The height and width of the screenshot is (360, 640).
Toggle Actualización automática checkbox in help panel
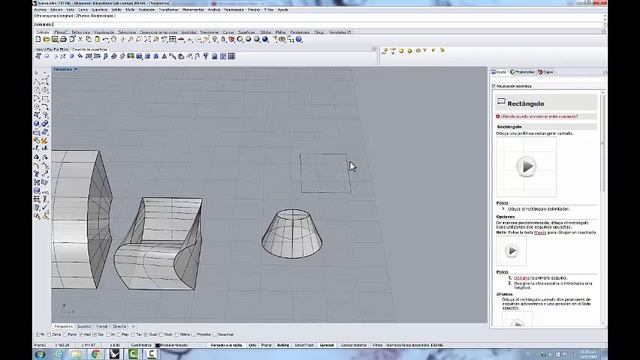click(x=493, y=86)
